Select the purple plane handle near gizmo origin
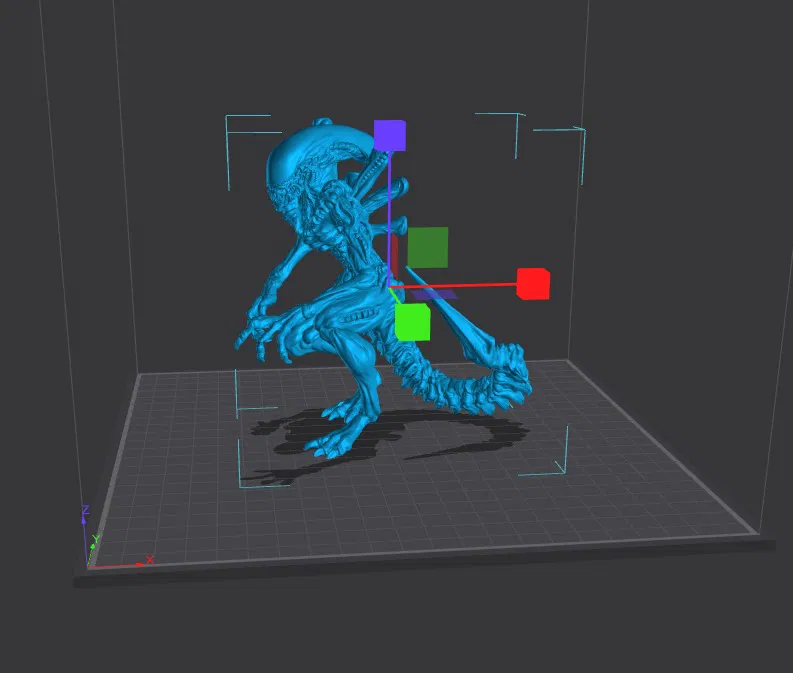 click(x=434, y=293)
